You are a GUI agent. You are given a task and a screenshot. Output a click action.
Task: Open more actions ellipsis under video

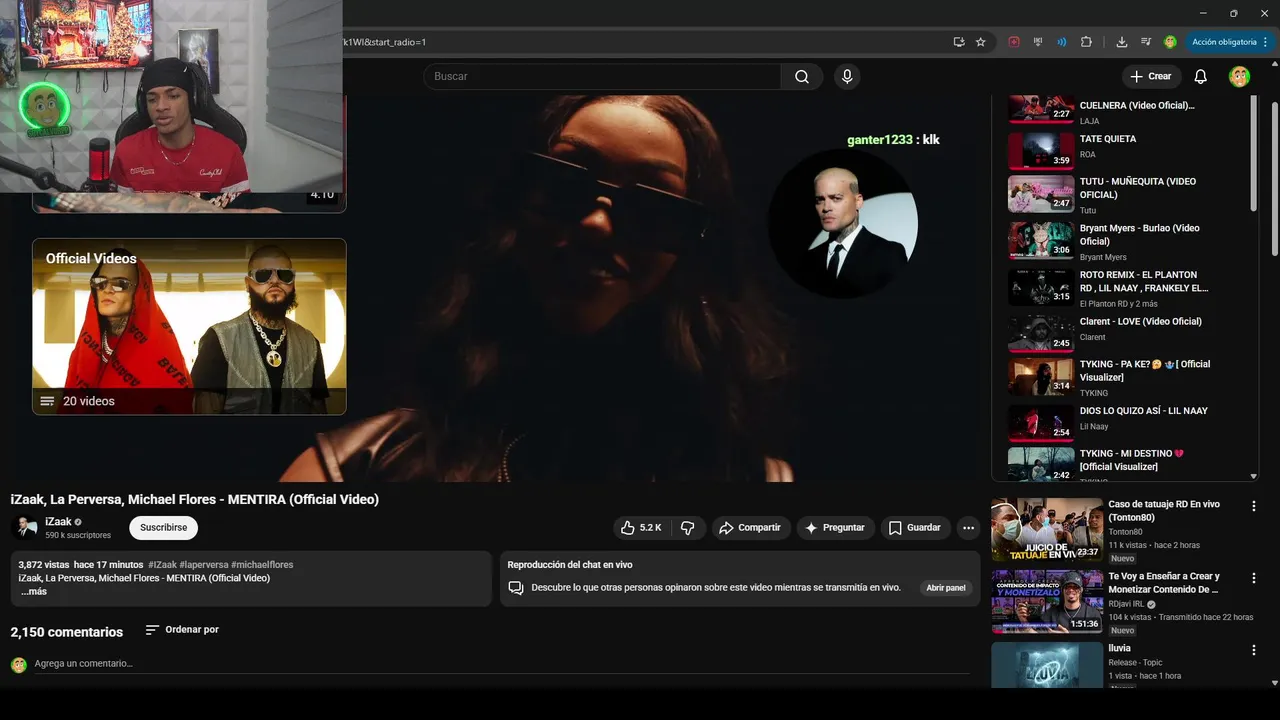click(x=968, y=528)
